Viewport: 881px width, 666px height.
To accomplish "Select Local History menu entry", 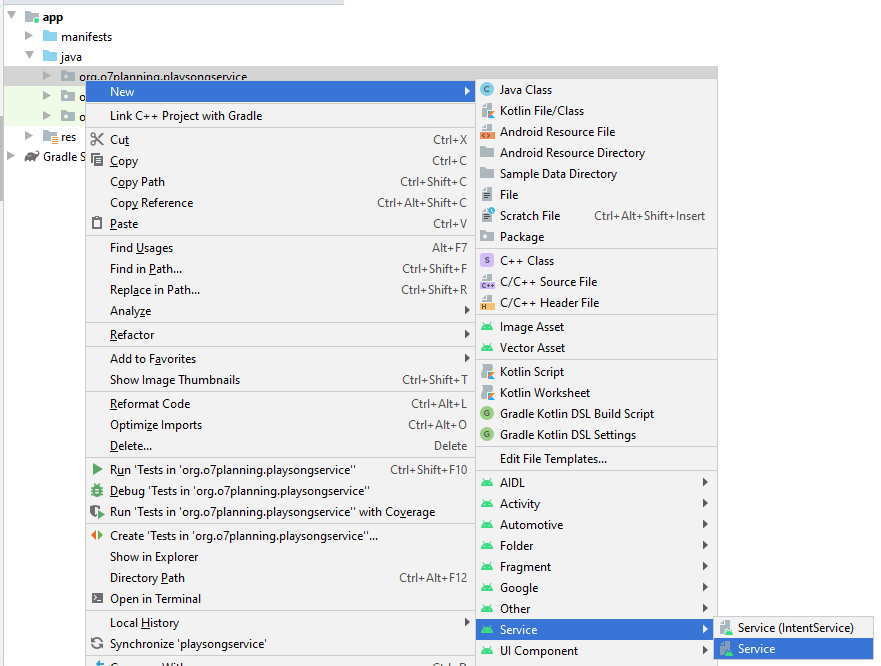I will pos(280,623).
